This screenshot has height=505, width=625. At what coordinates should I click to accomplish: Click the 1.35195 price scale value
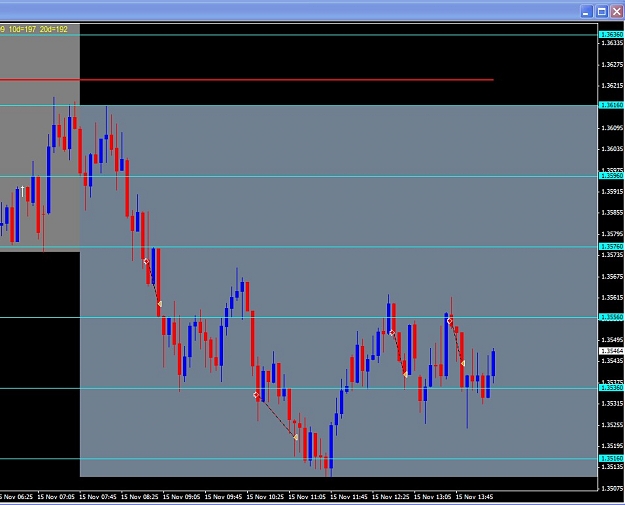612,446
